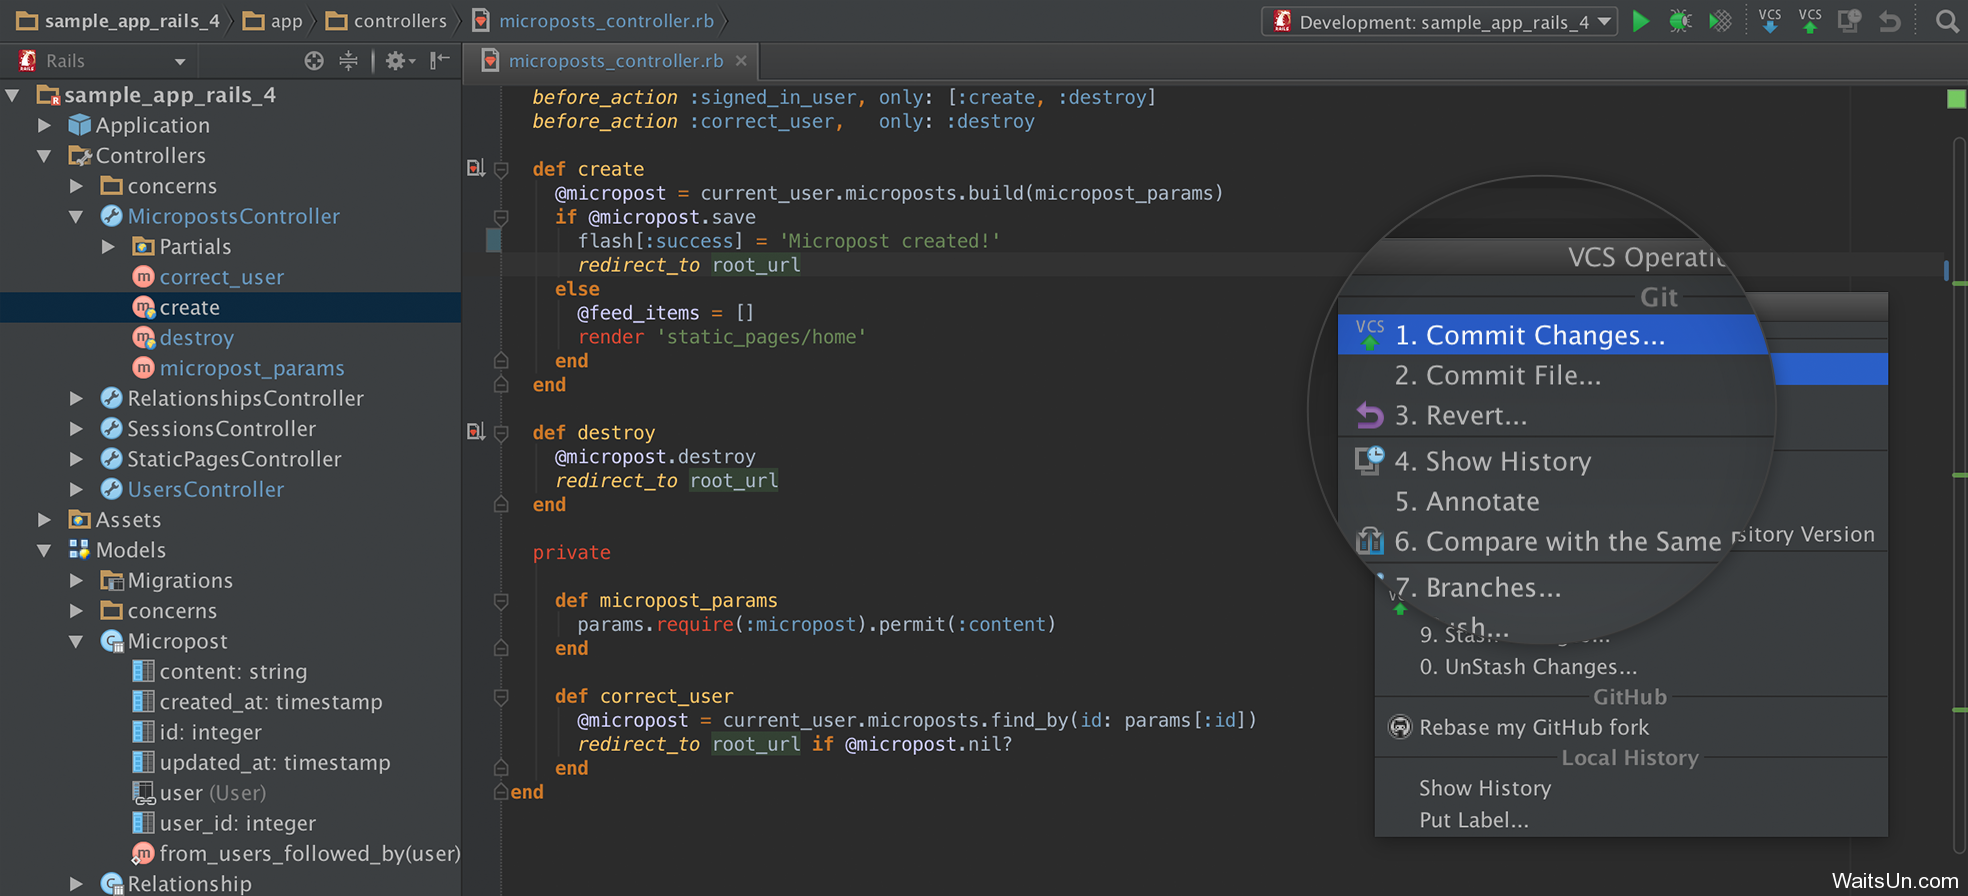Viewport: 1968px width, 896px height.
Task: Open the Development run configuration dropdown
Action: pos(1440,22)
